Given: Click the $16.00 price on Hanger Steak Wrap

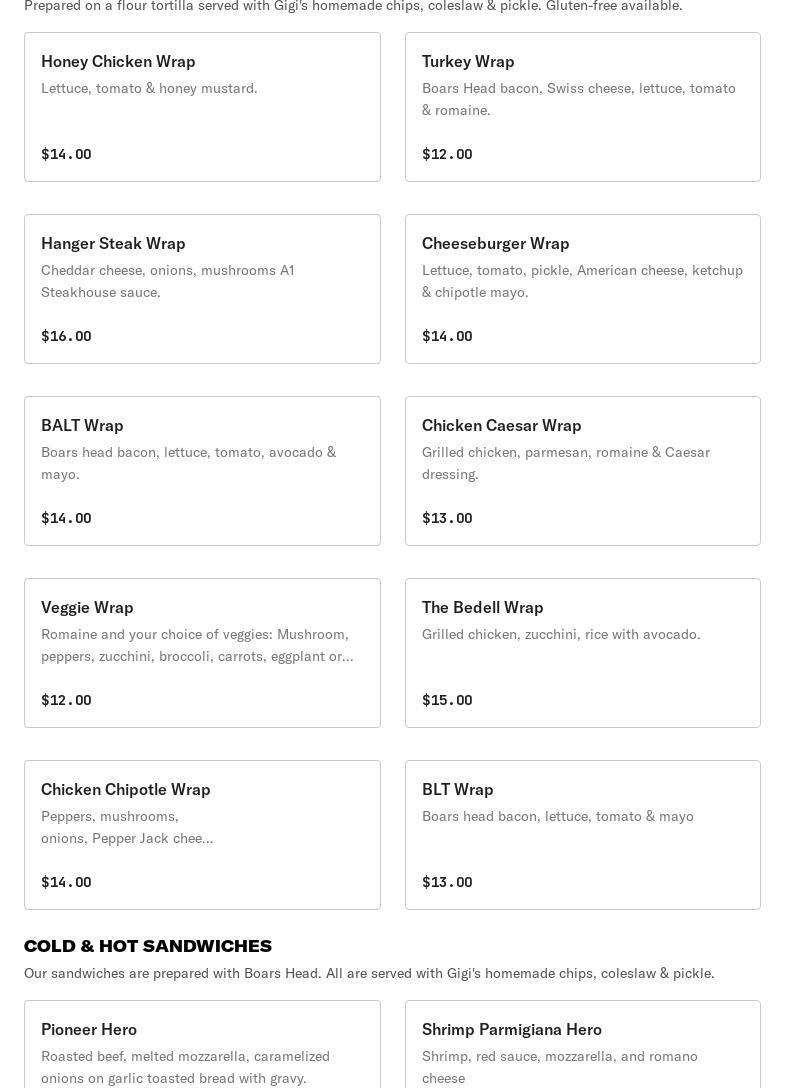Looking at the screenshot, I should [66, 336].
